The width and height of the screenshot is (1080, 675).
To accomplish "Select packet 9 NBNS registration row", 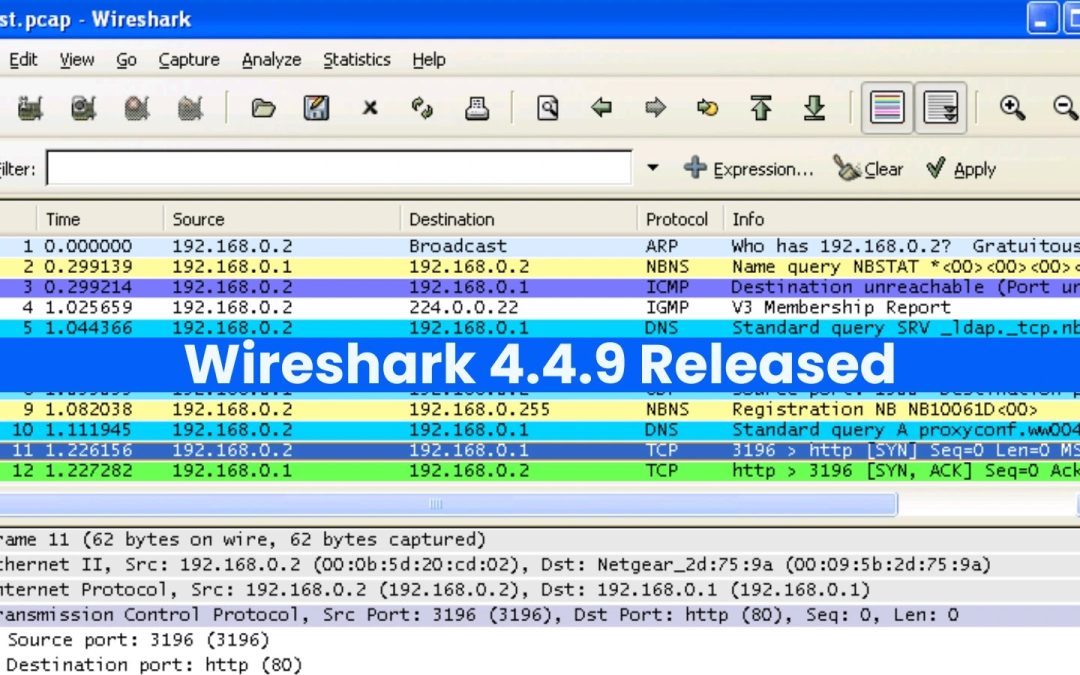I will (540, 409).
